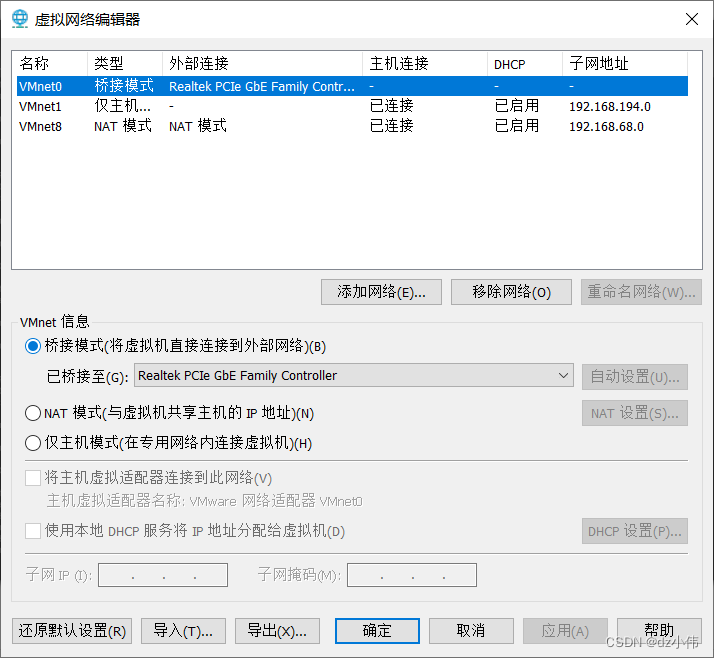This screenshot has width=714, height=658.
Task: Open 帮助 button
Action: click(x=659, y=631)
